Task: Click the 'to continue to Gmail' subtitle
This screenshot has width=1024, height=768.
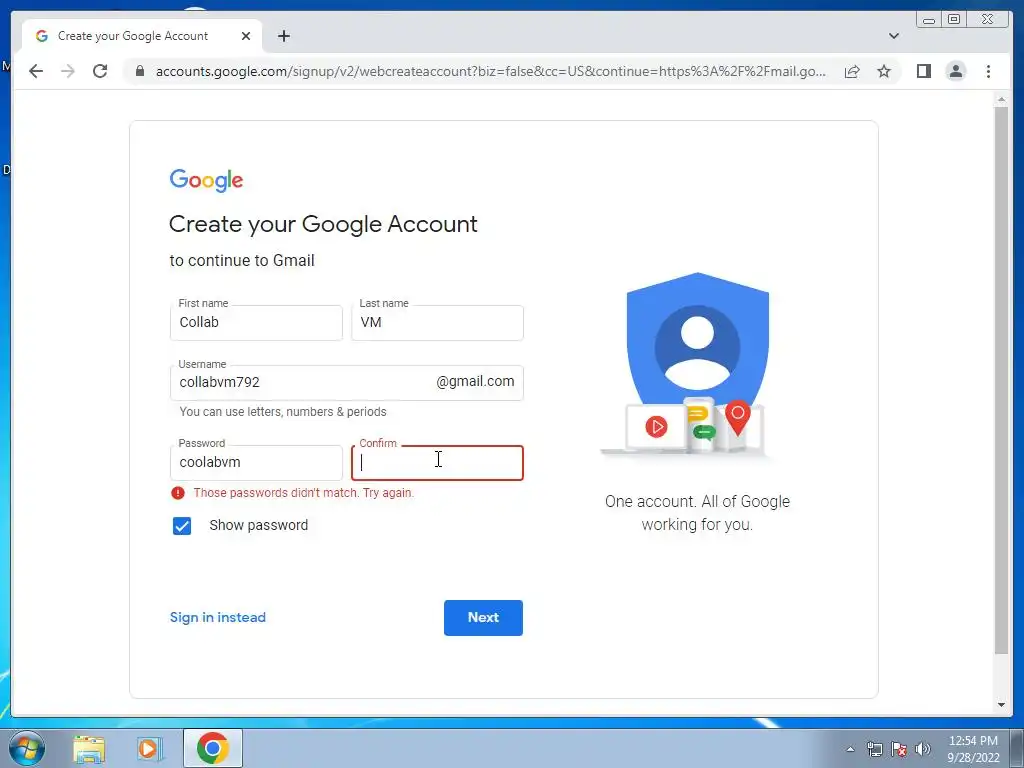Action: (x=242, y=261)
